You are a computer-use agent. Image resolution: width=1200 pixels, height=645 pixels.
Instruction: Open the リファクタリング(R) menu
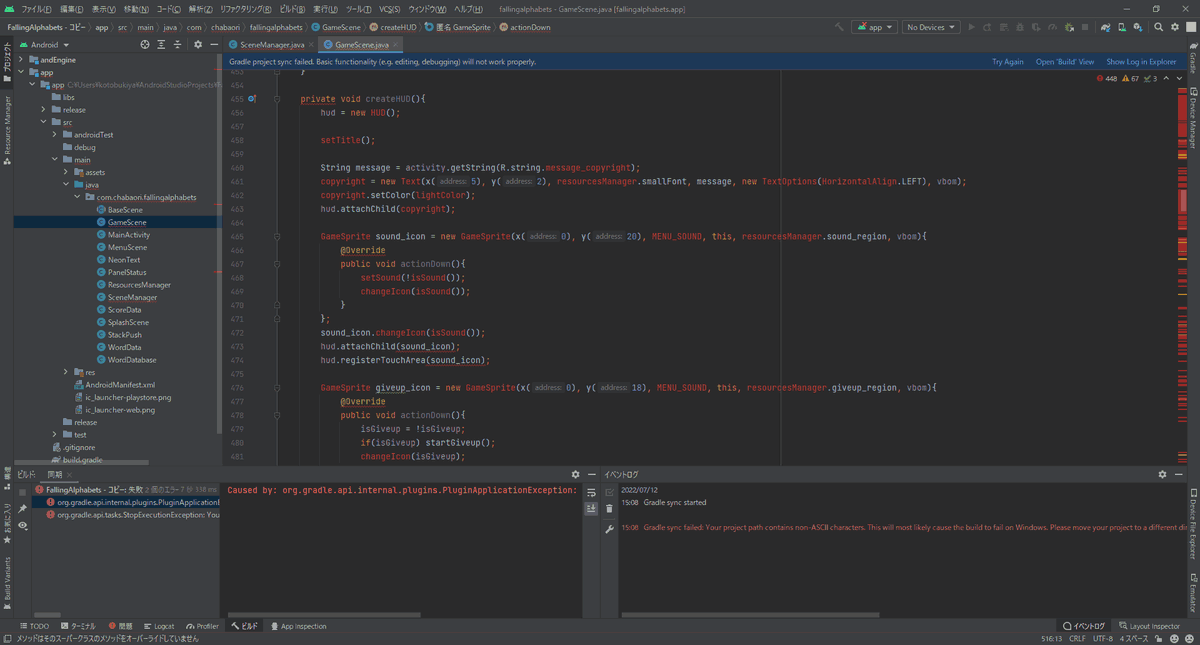click(245, 9)
